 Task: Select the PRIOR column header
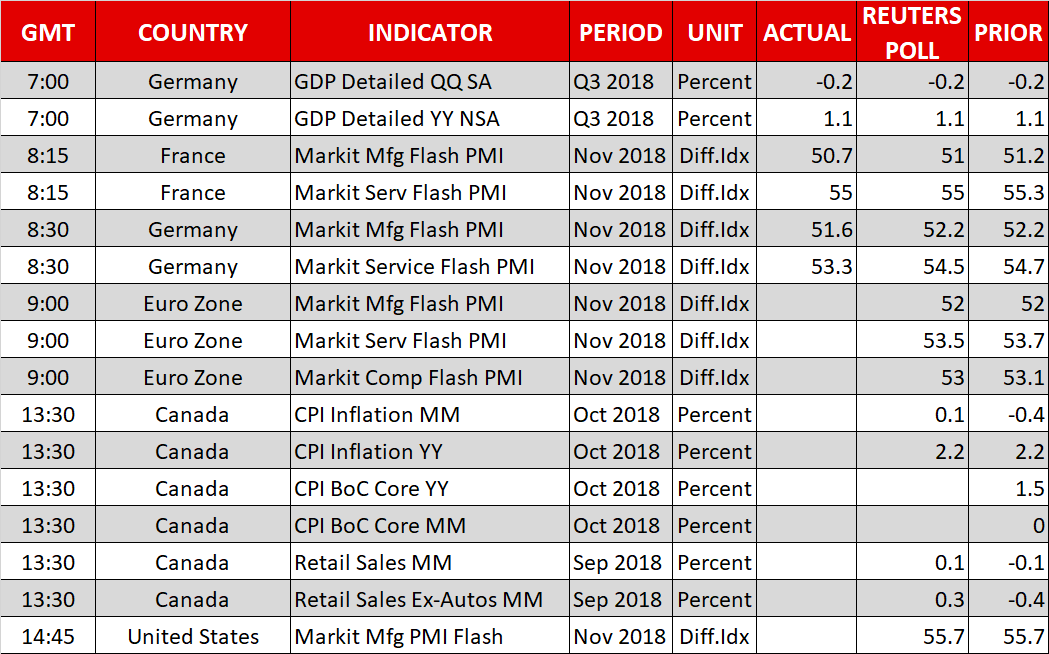pyautogui.click(x=1008, y=32)
